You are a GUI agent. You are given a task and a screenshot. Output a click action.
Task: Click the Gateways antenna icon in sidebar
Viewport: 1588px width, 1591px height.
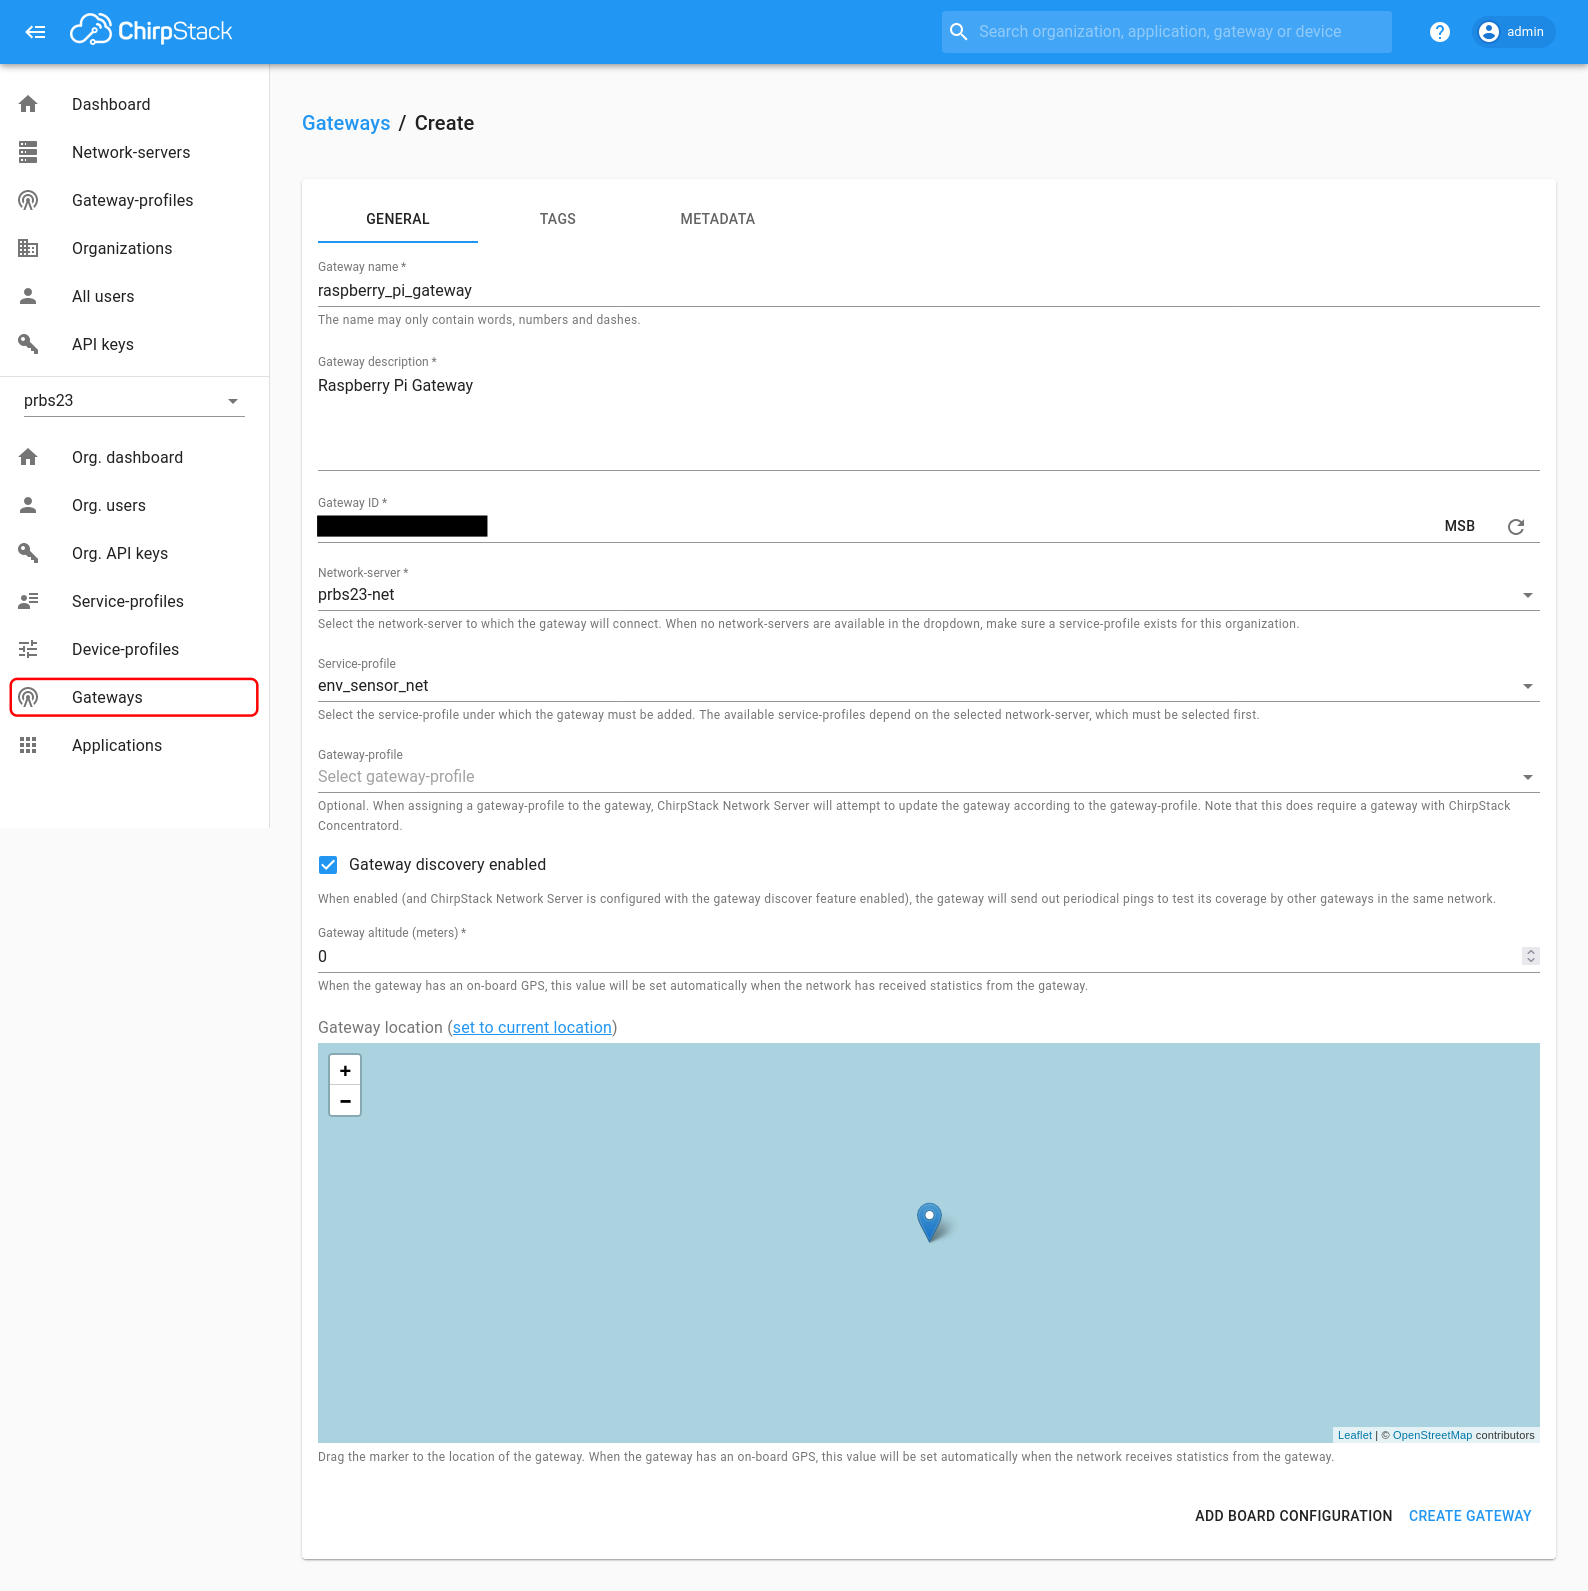[28, 697]
